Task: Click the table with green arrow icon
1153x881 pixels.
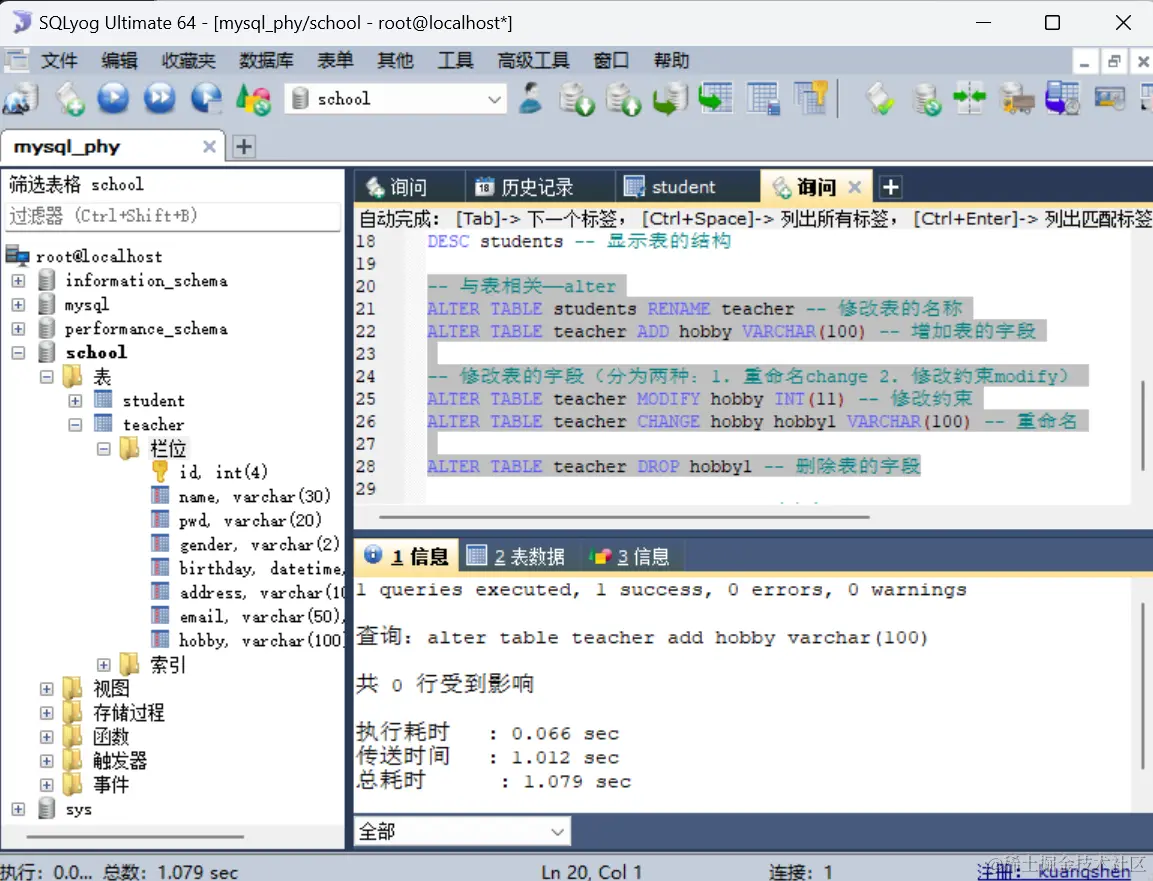Action: pyautogui.click(x=715, y=99)
